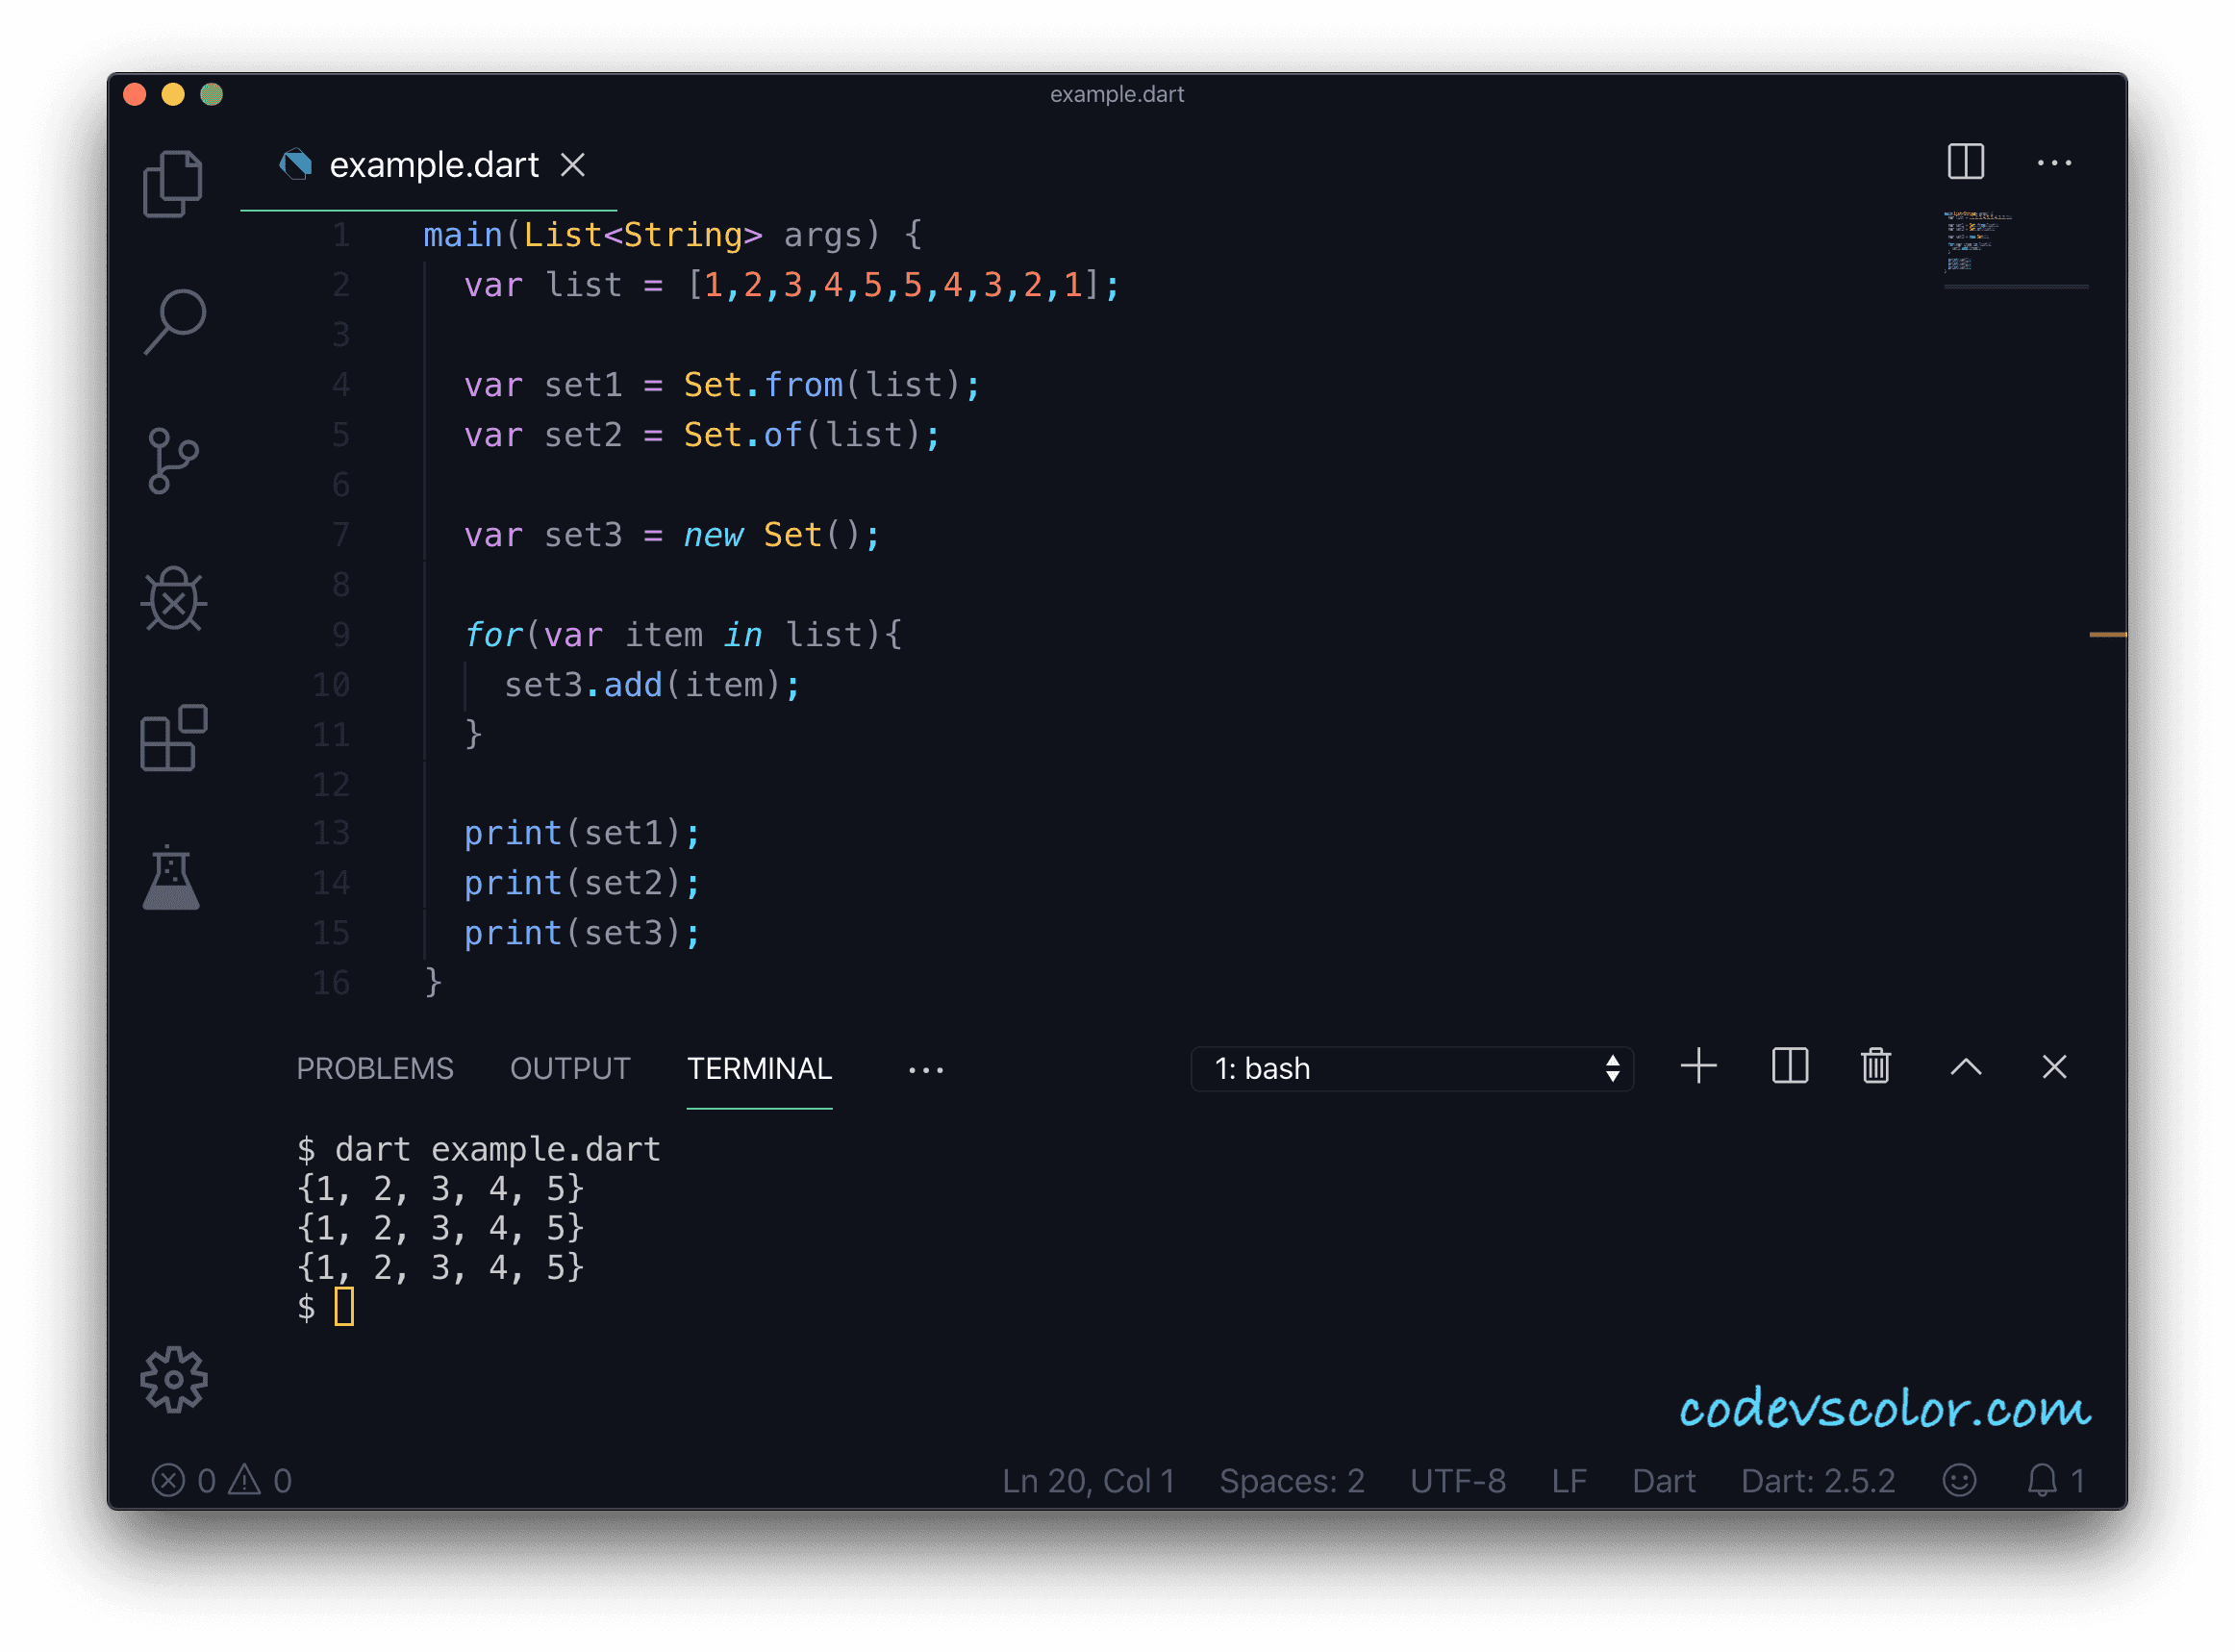Switch to the PROBLEMS tab
Image resolution: width=2235 pixels, height=1652 pixels.
click(375, 1069)
